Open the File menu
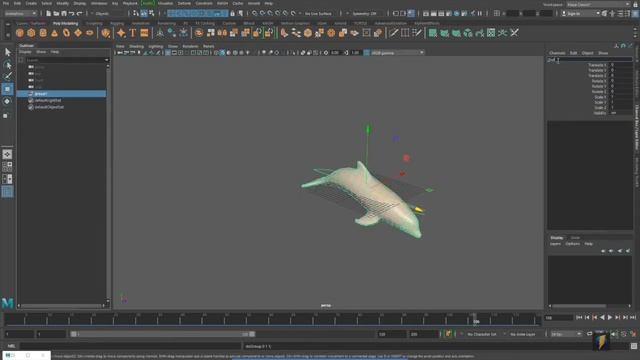The height and width of the screenshot is (360, 640). click(x=6, y=3)
